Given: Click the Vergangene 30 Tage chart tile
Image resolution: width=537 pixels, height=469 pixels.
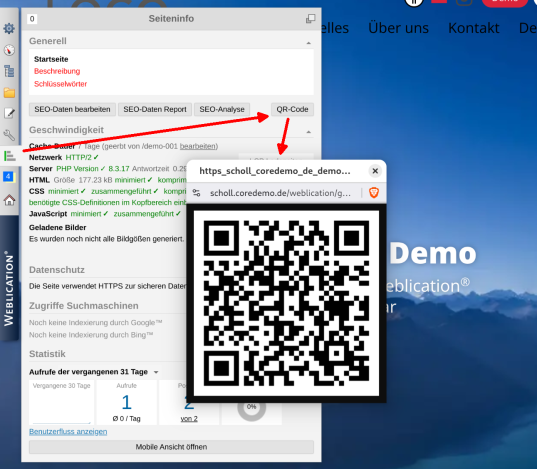Looking at the screenshot, I should (x=62, y=402).
